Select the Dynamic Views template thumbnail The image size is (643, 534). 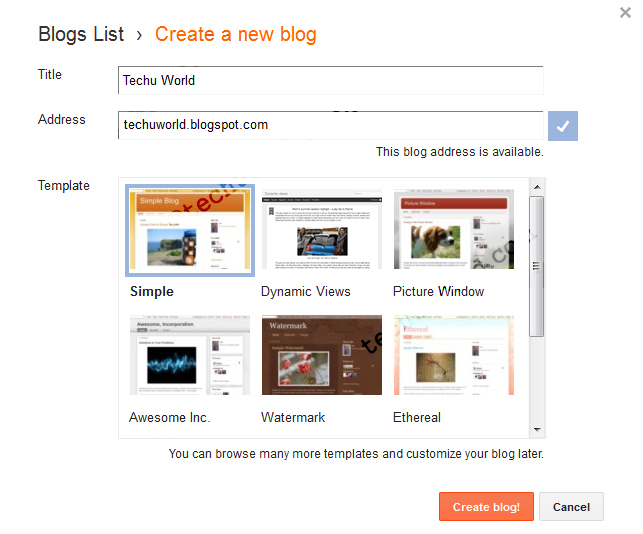point(322,229)
